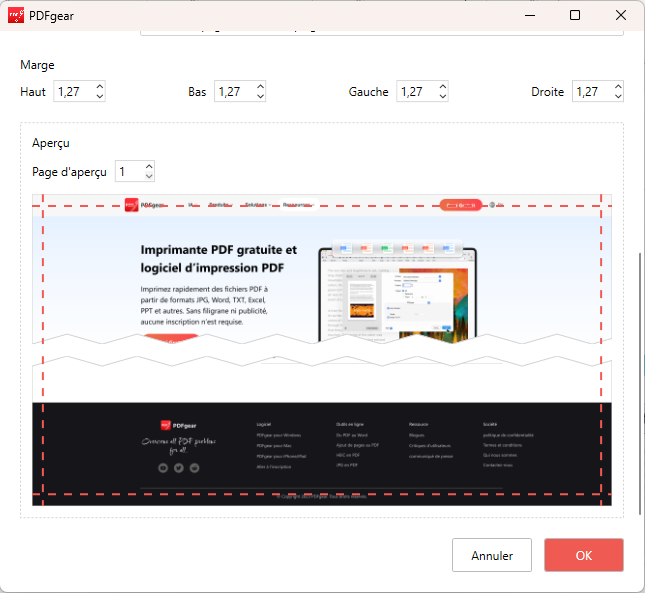Click the 'Droite' label
The width and height of the screenshot is (645, 593).
click(x=548, y=91)
